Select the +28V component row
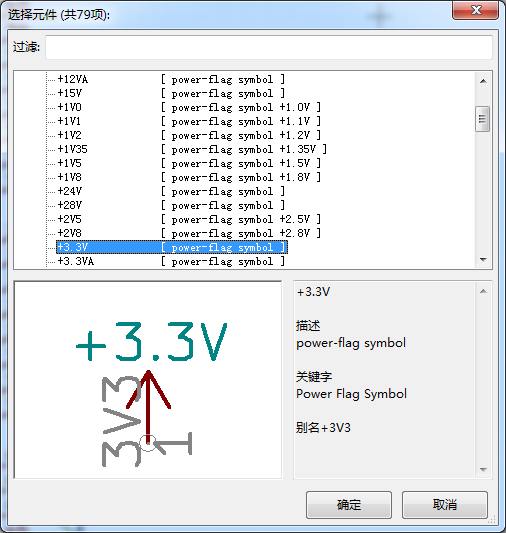 (x=171, y=205)
